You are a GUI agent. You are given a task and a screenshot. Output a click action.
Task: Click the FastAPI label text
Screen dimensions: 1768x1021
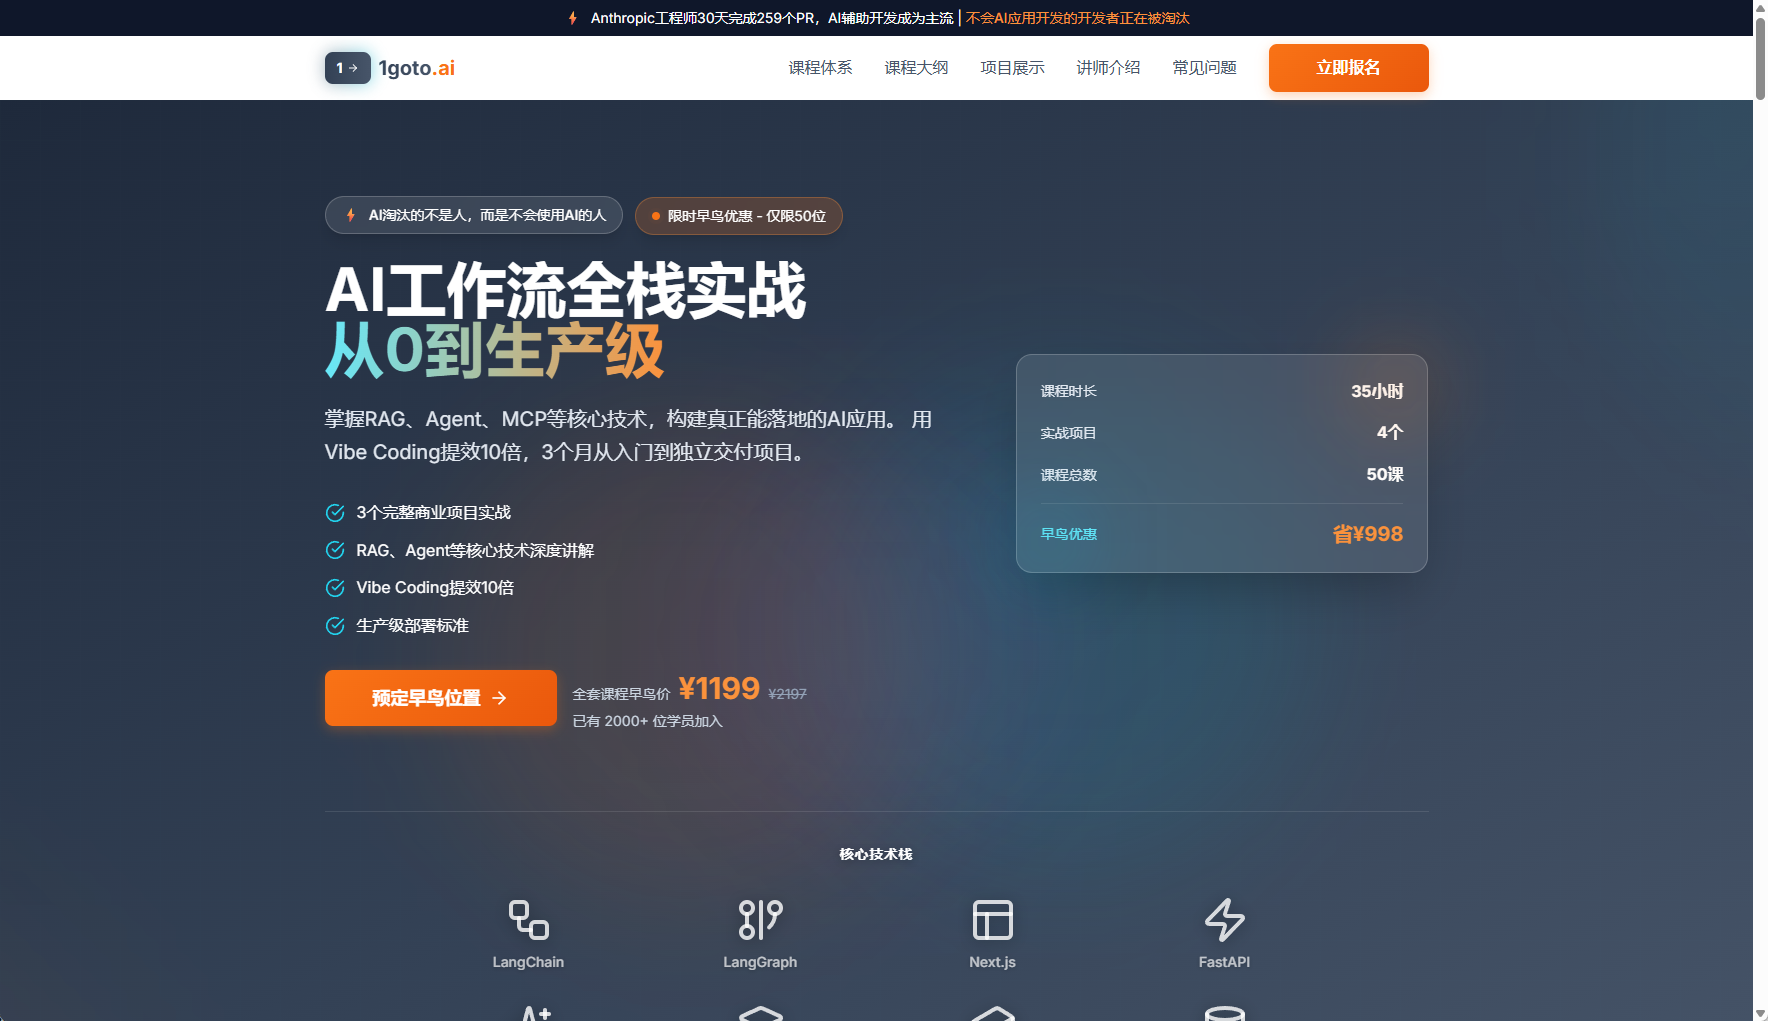coord(1224,962)
